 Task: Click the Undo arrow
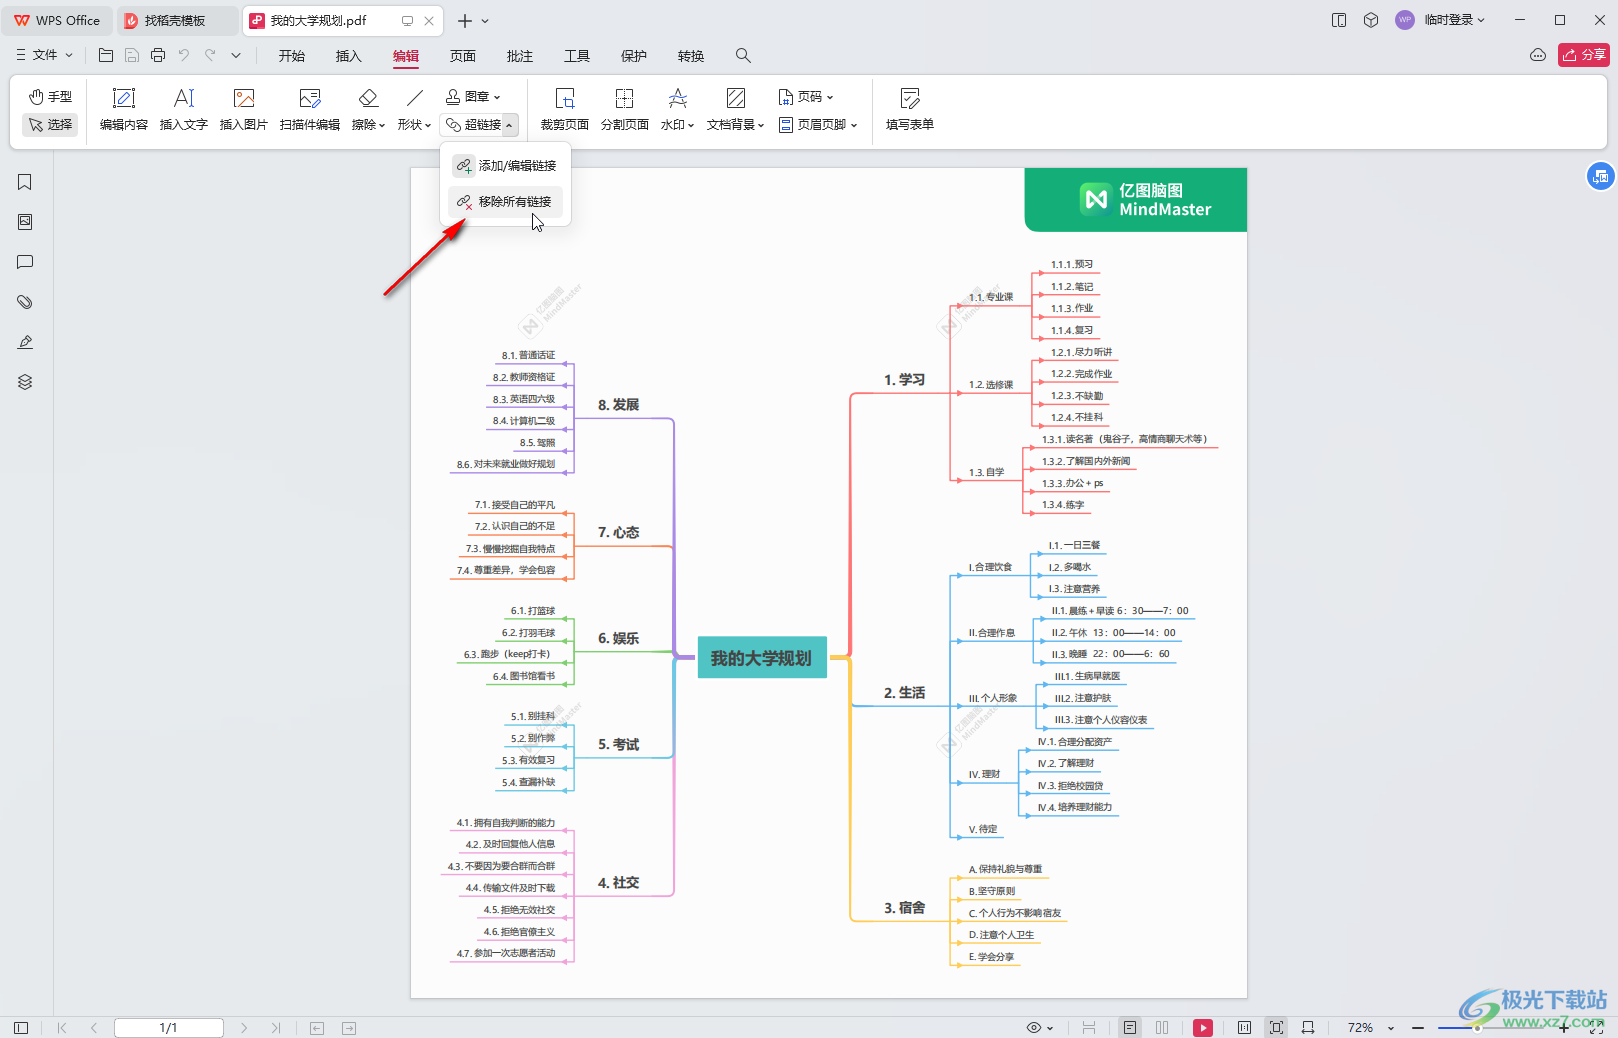(184, 55)
